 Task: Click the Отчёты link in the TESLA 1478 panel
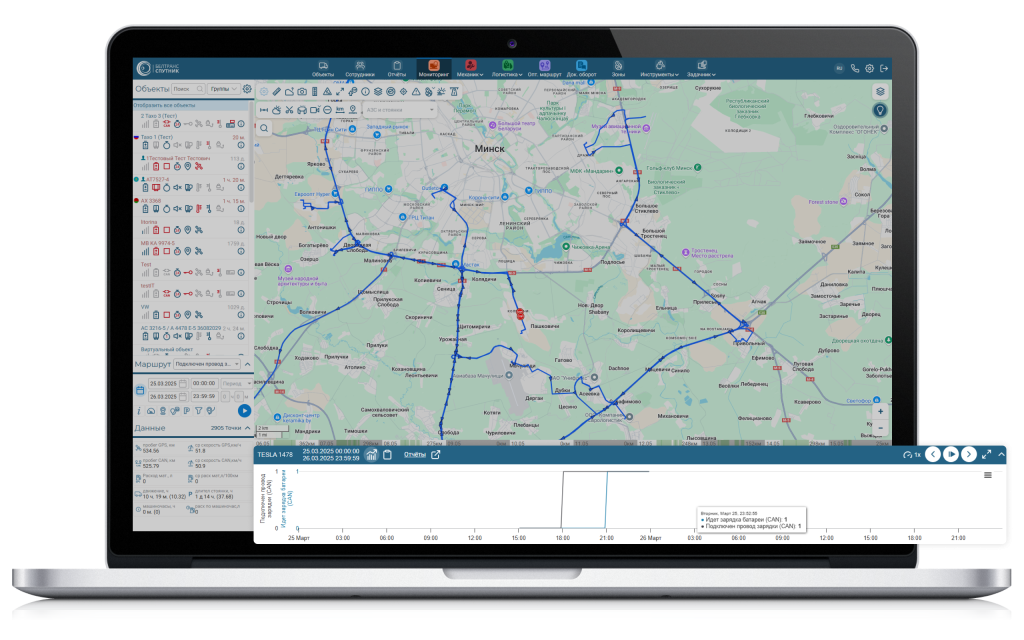click(x=414, y=455)
